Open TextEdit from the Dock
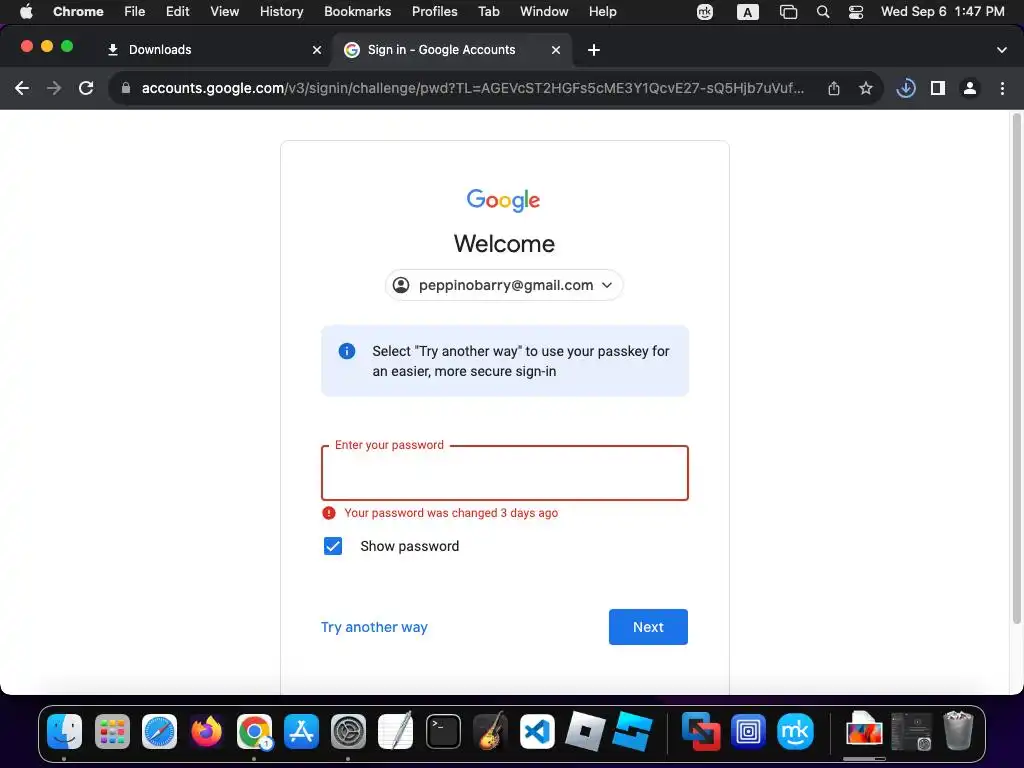The height and width of the screenshot is (768, 1024). 396,731
